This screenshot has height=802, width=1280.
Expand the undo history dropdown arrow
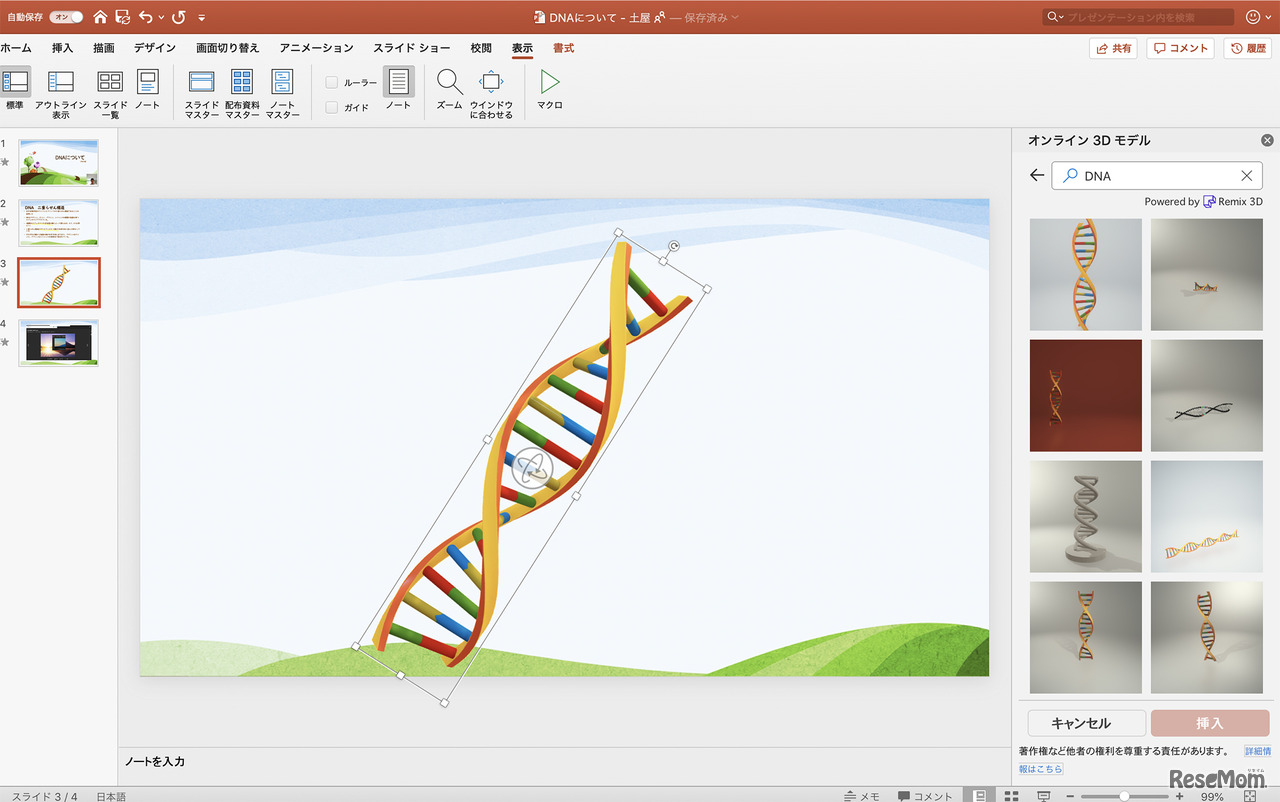(162, 18)
